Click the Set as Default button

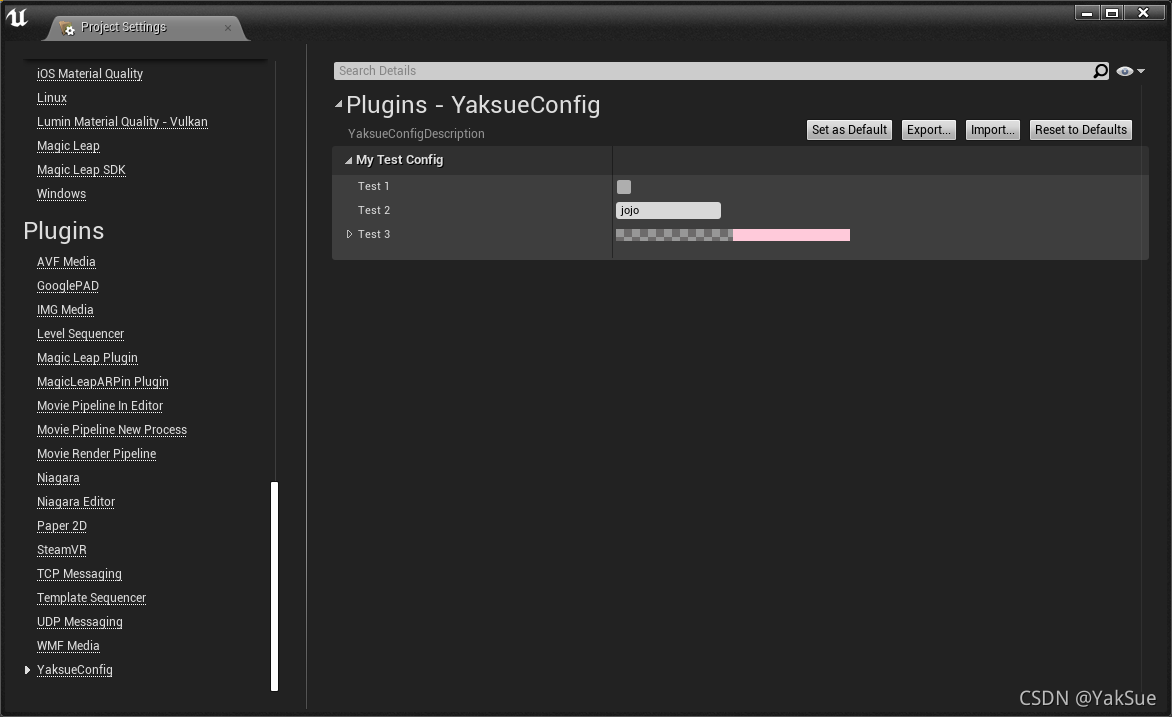[849, 130]
